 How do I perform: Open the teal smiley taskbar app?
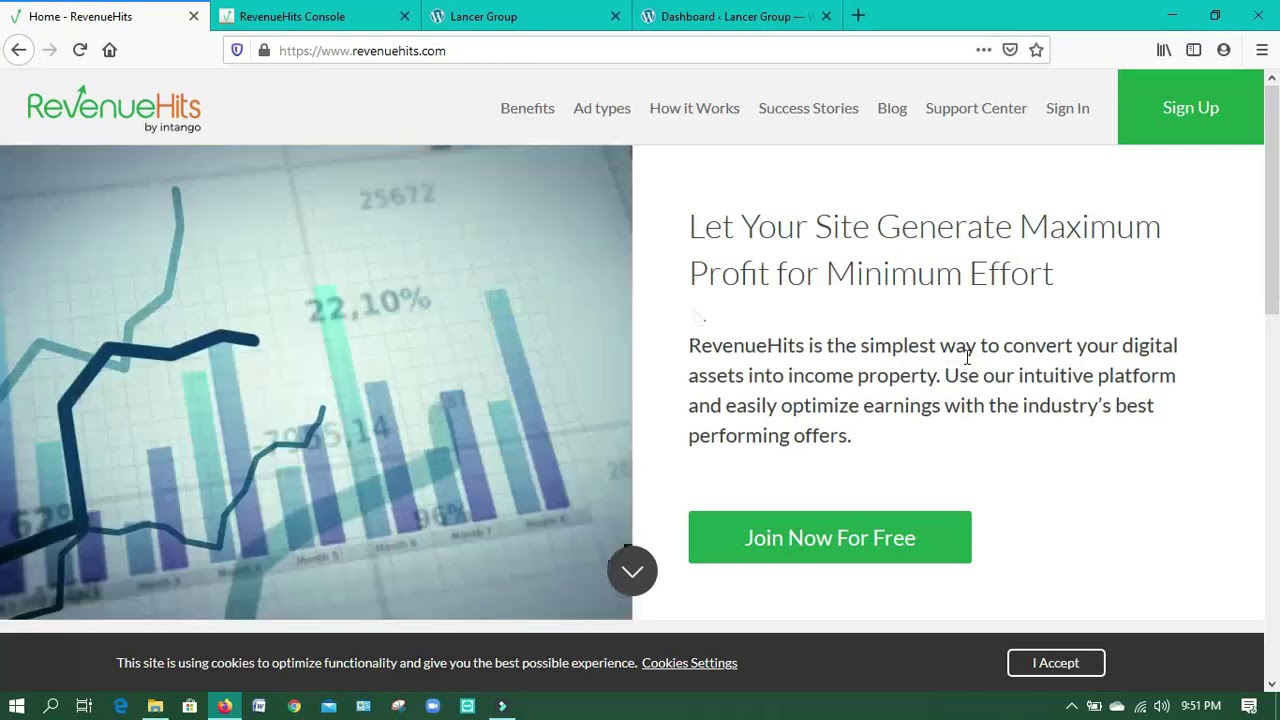coord(467,706)
